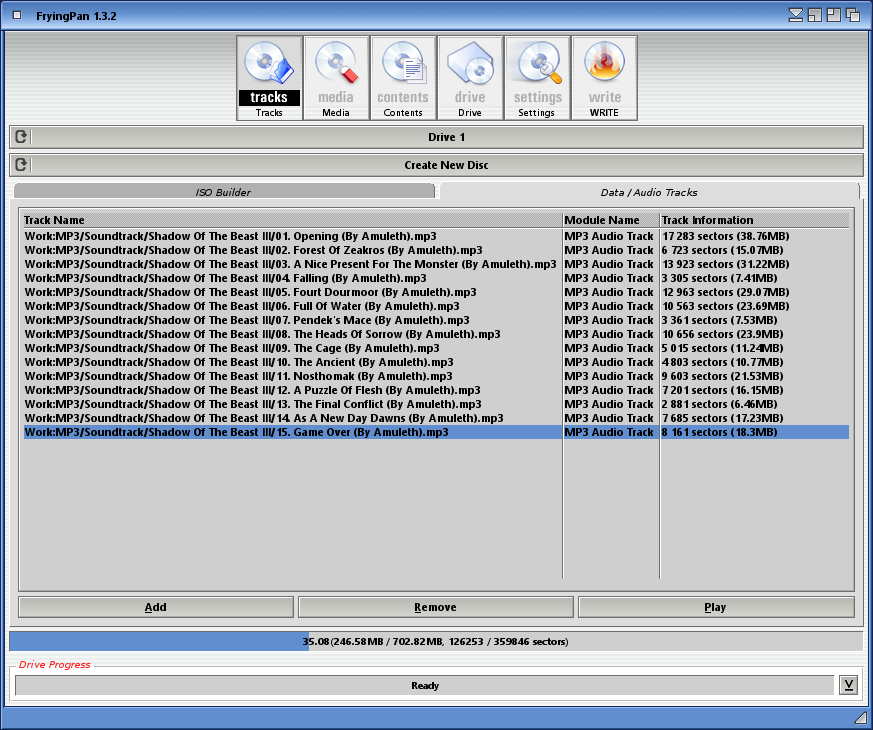Switch to the ISO Builder tab
This screenshot has width=873, height=730.
(223, 192)
